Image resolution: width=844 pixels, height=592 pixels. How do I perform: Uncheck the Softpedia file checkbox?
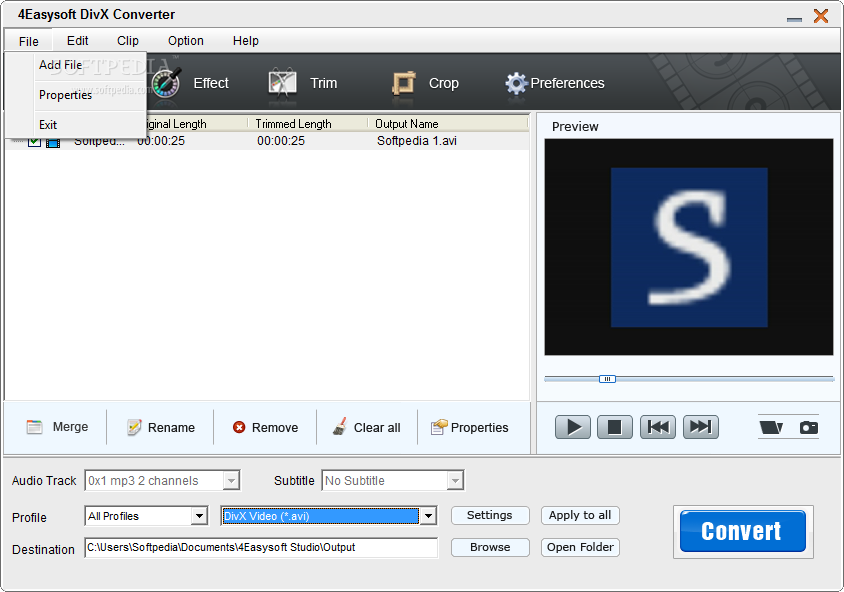tap(34, 142)
